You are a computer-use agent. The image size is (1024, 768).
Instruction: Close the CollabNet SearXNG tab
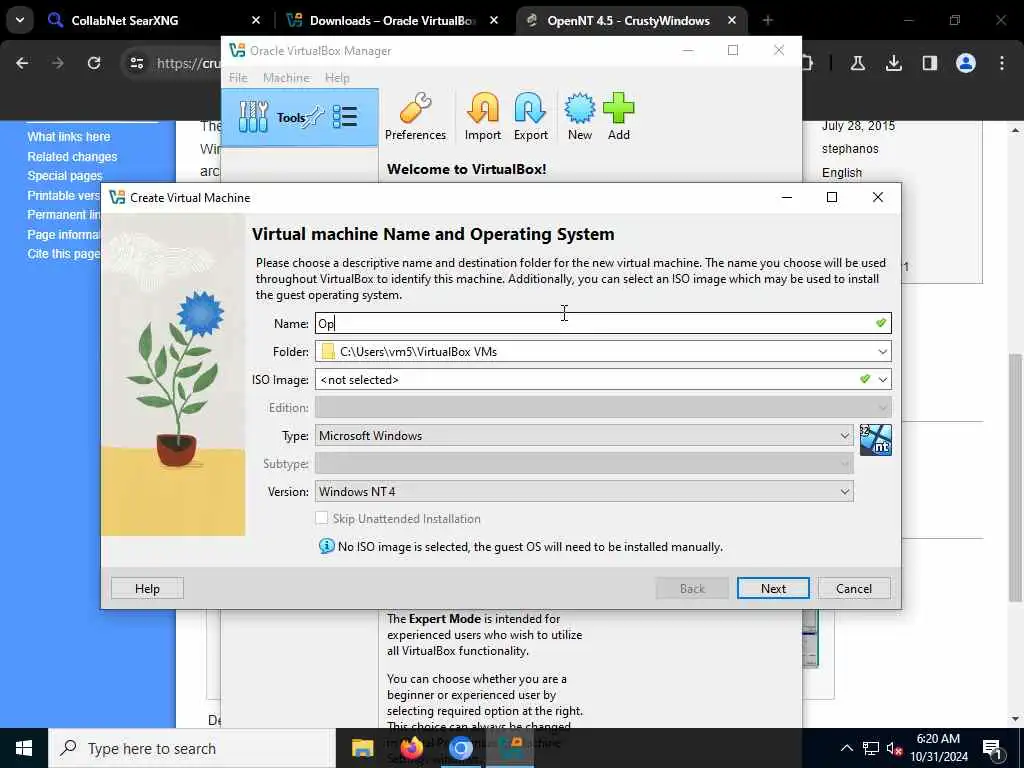click(x=256, y=20)
